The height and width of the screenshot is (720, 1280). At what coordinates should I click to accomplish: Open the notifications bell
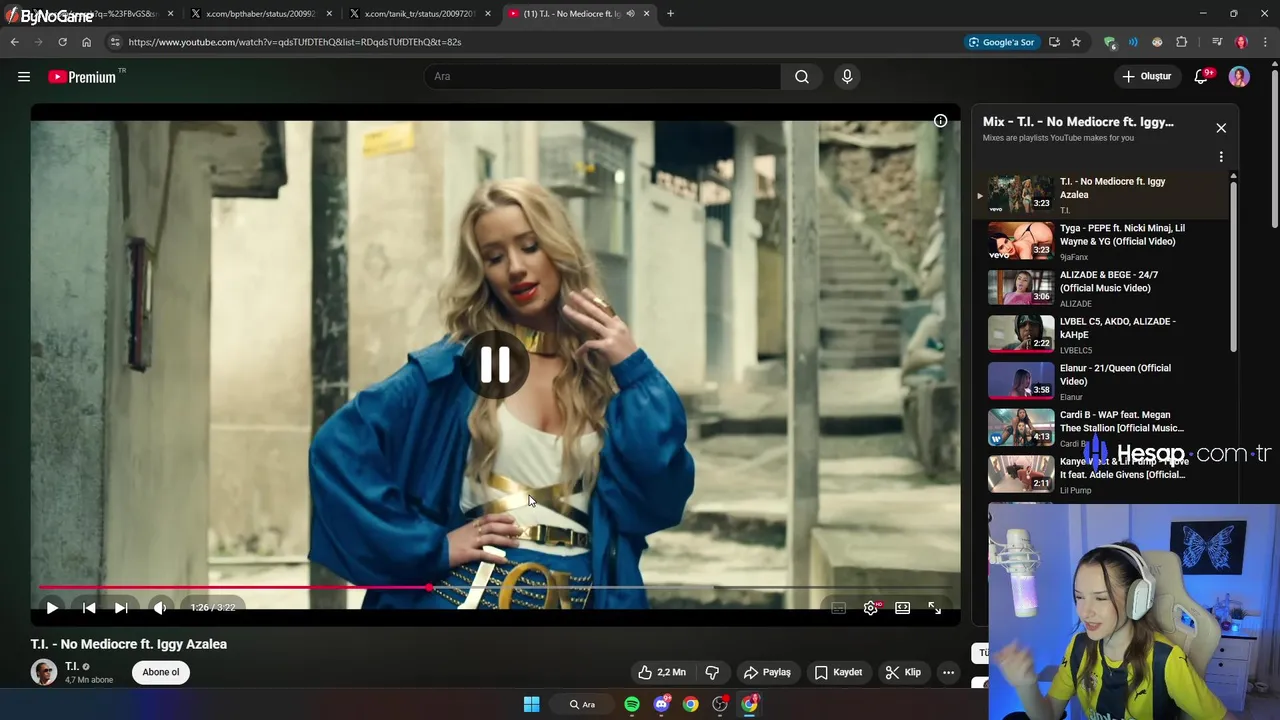[1202, 76]
